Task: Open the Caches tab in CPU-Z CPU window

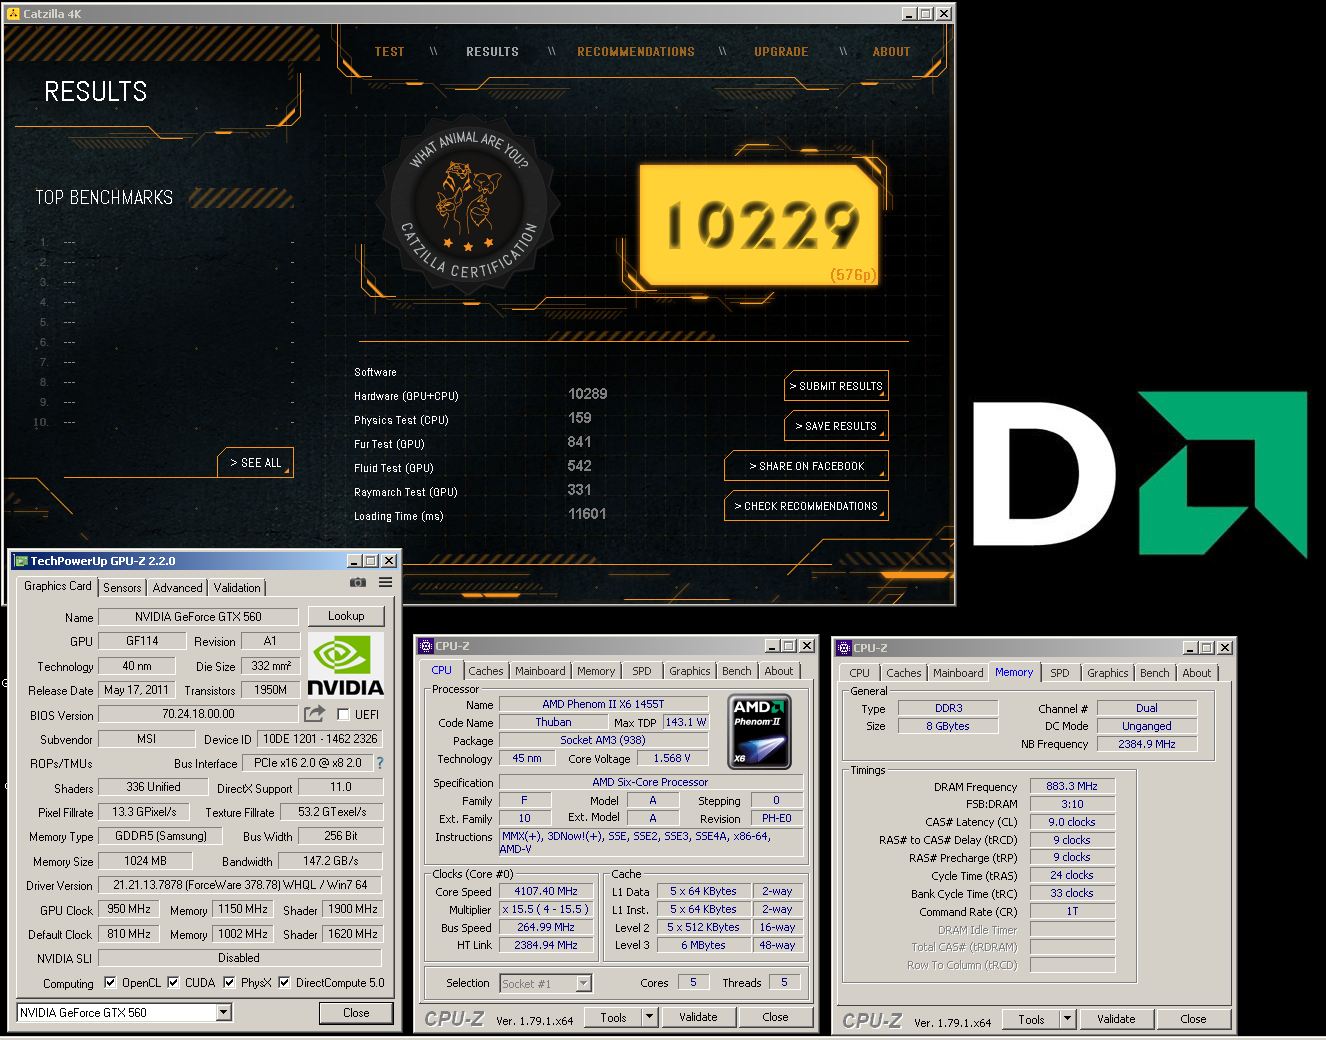Action: pyautogui.click(x=486, y=671)
